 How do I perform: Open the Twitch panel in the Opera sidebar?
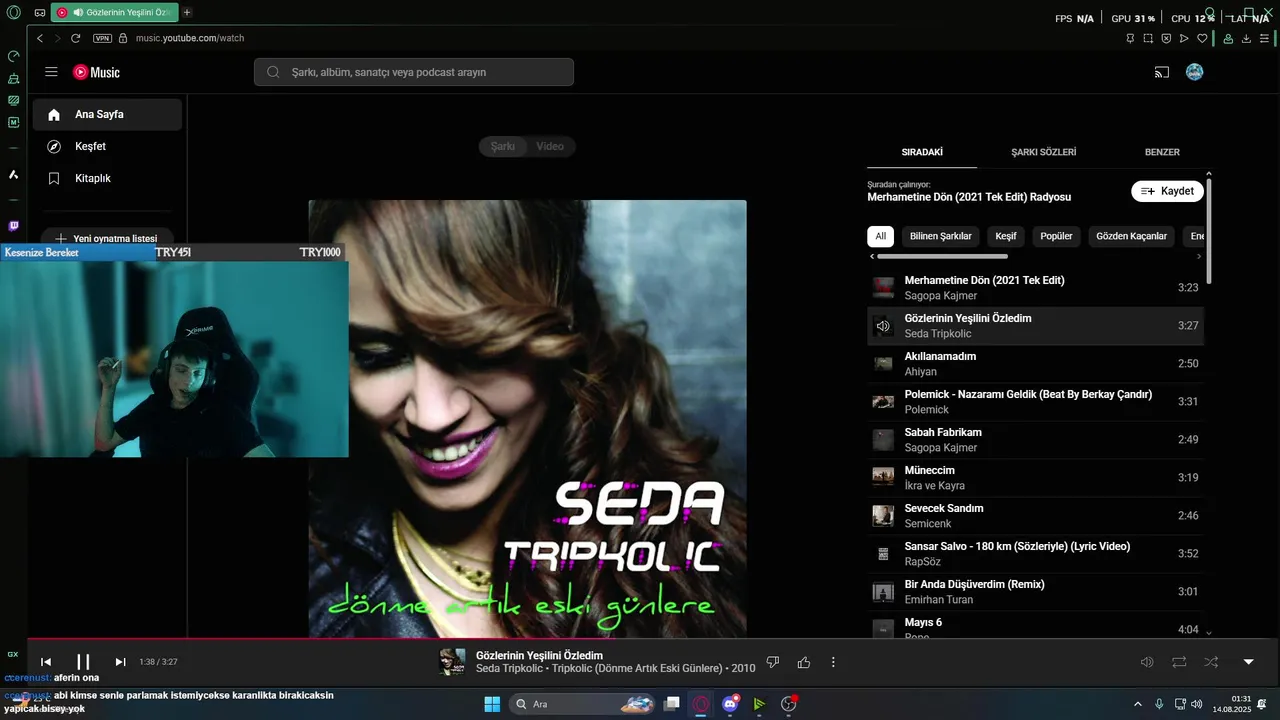(13, 226)
